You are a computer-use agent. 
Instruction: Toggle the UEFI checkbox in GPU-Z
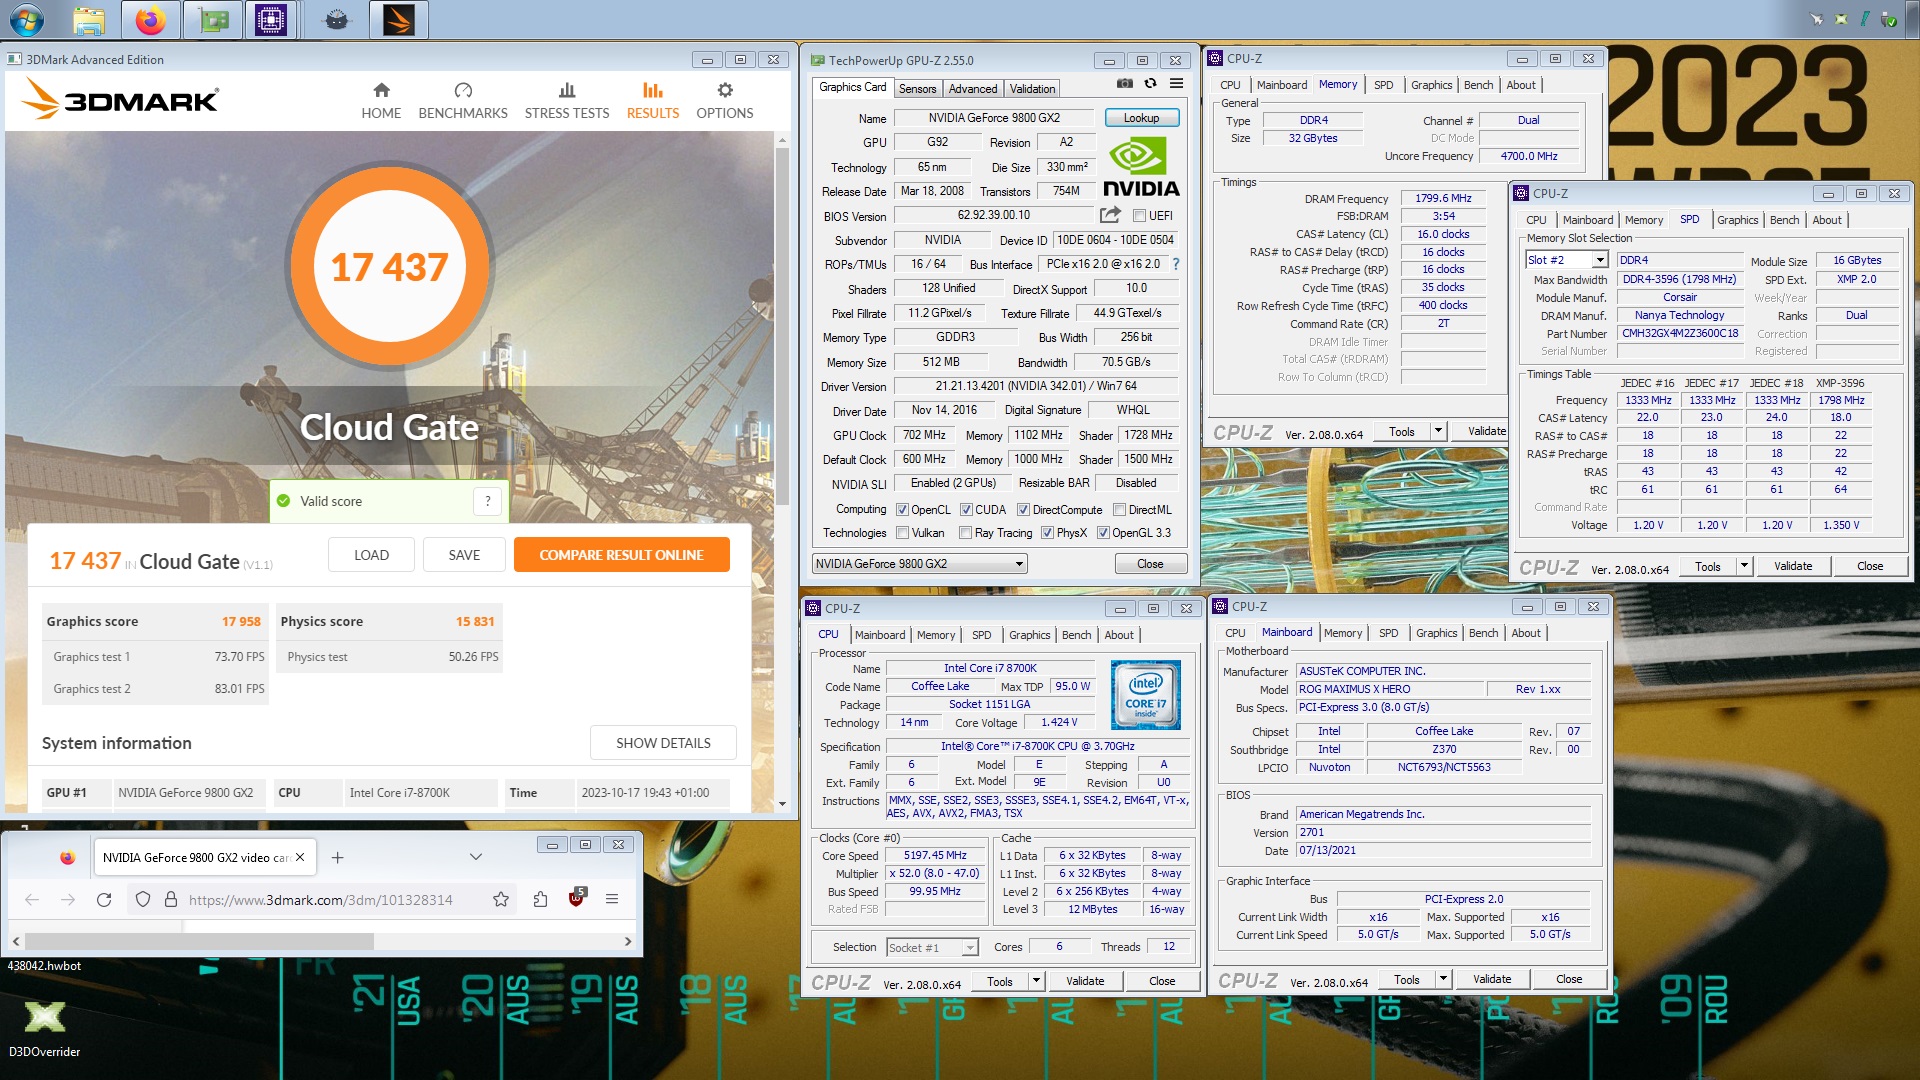1139,216
